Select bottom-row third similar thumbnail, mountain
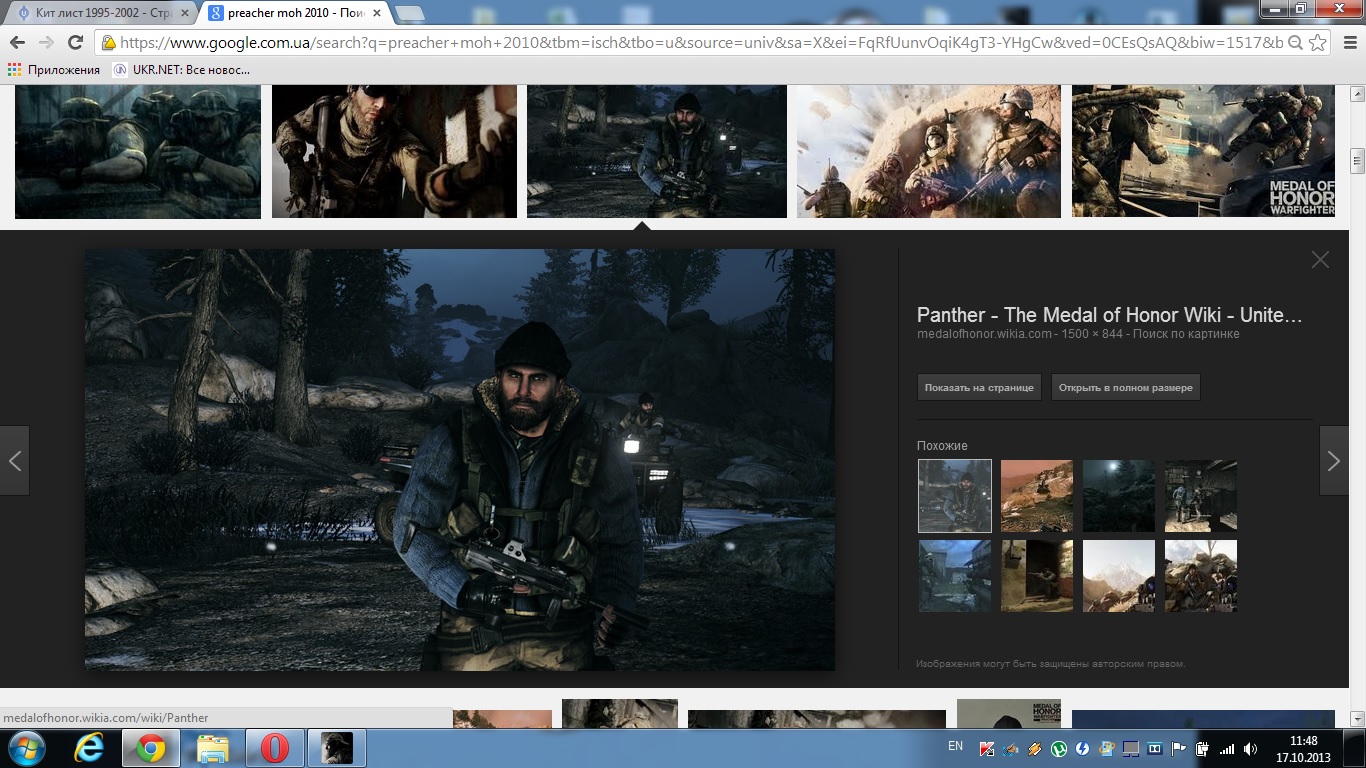Image resolution: width=1366 pixels, height=768 pixels. pos(1119,576)
